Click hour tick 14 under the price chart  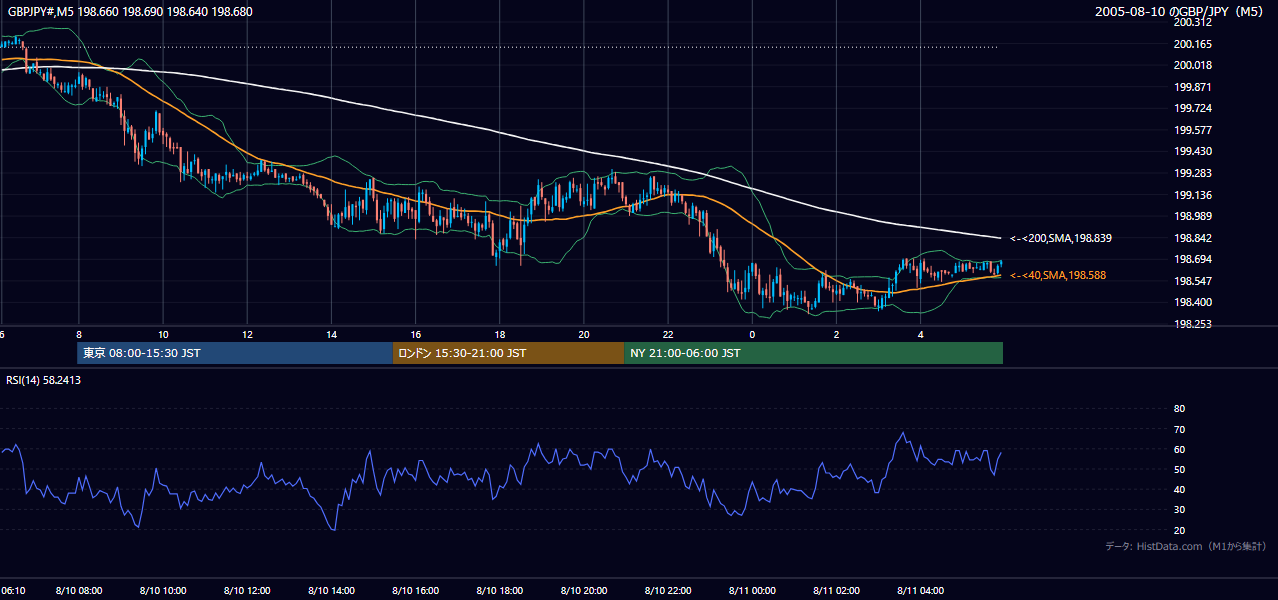coord(331,335)
